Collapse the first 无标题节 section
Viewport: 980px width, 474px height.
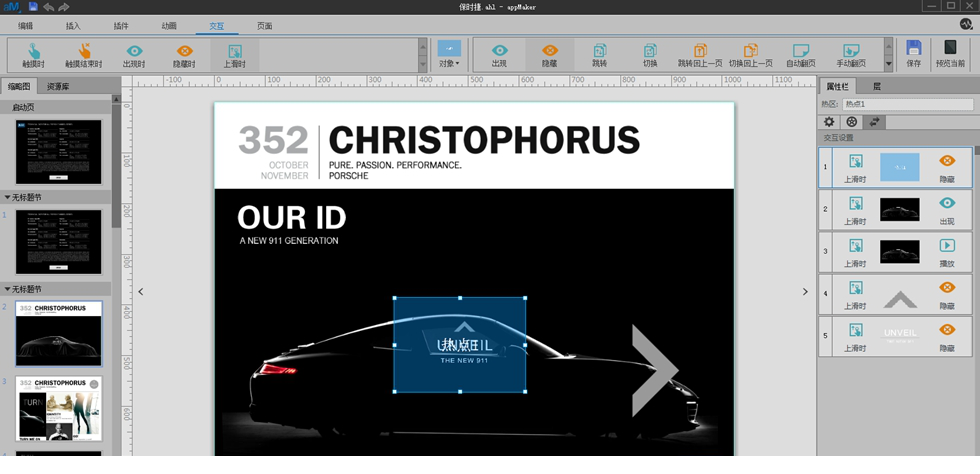click(x=8, y=198)
